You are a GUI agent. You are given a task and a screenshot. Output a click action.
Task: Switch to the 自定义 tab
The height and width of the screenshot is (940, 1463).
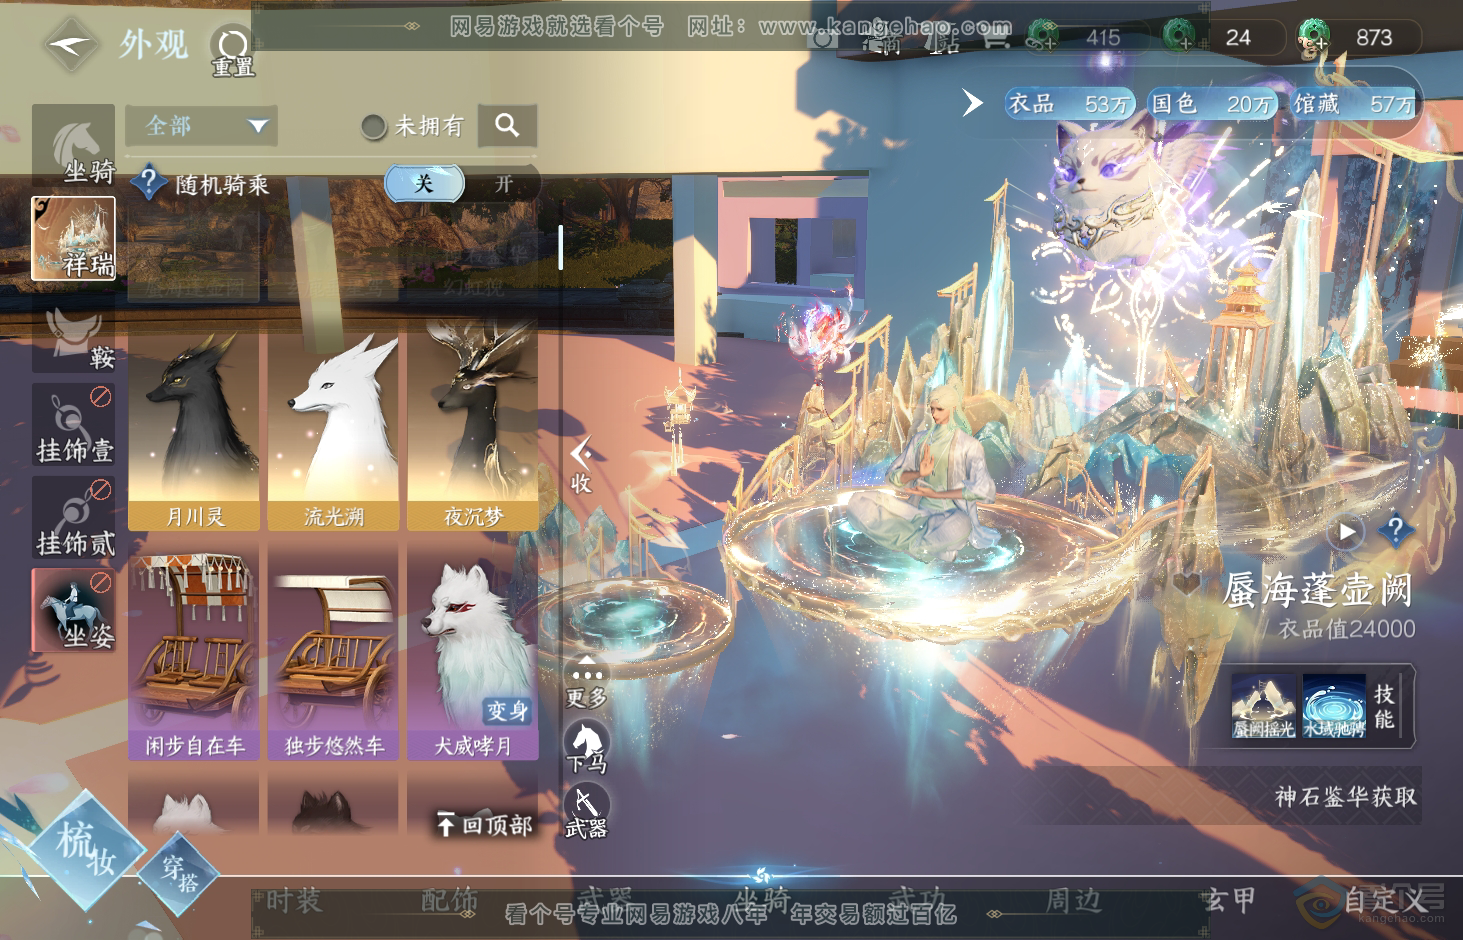1386,900
